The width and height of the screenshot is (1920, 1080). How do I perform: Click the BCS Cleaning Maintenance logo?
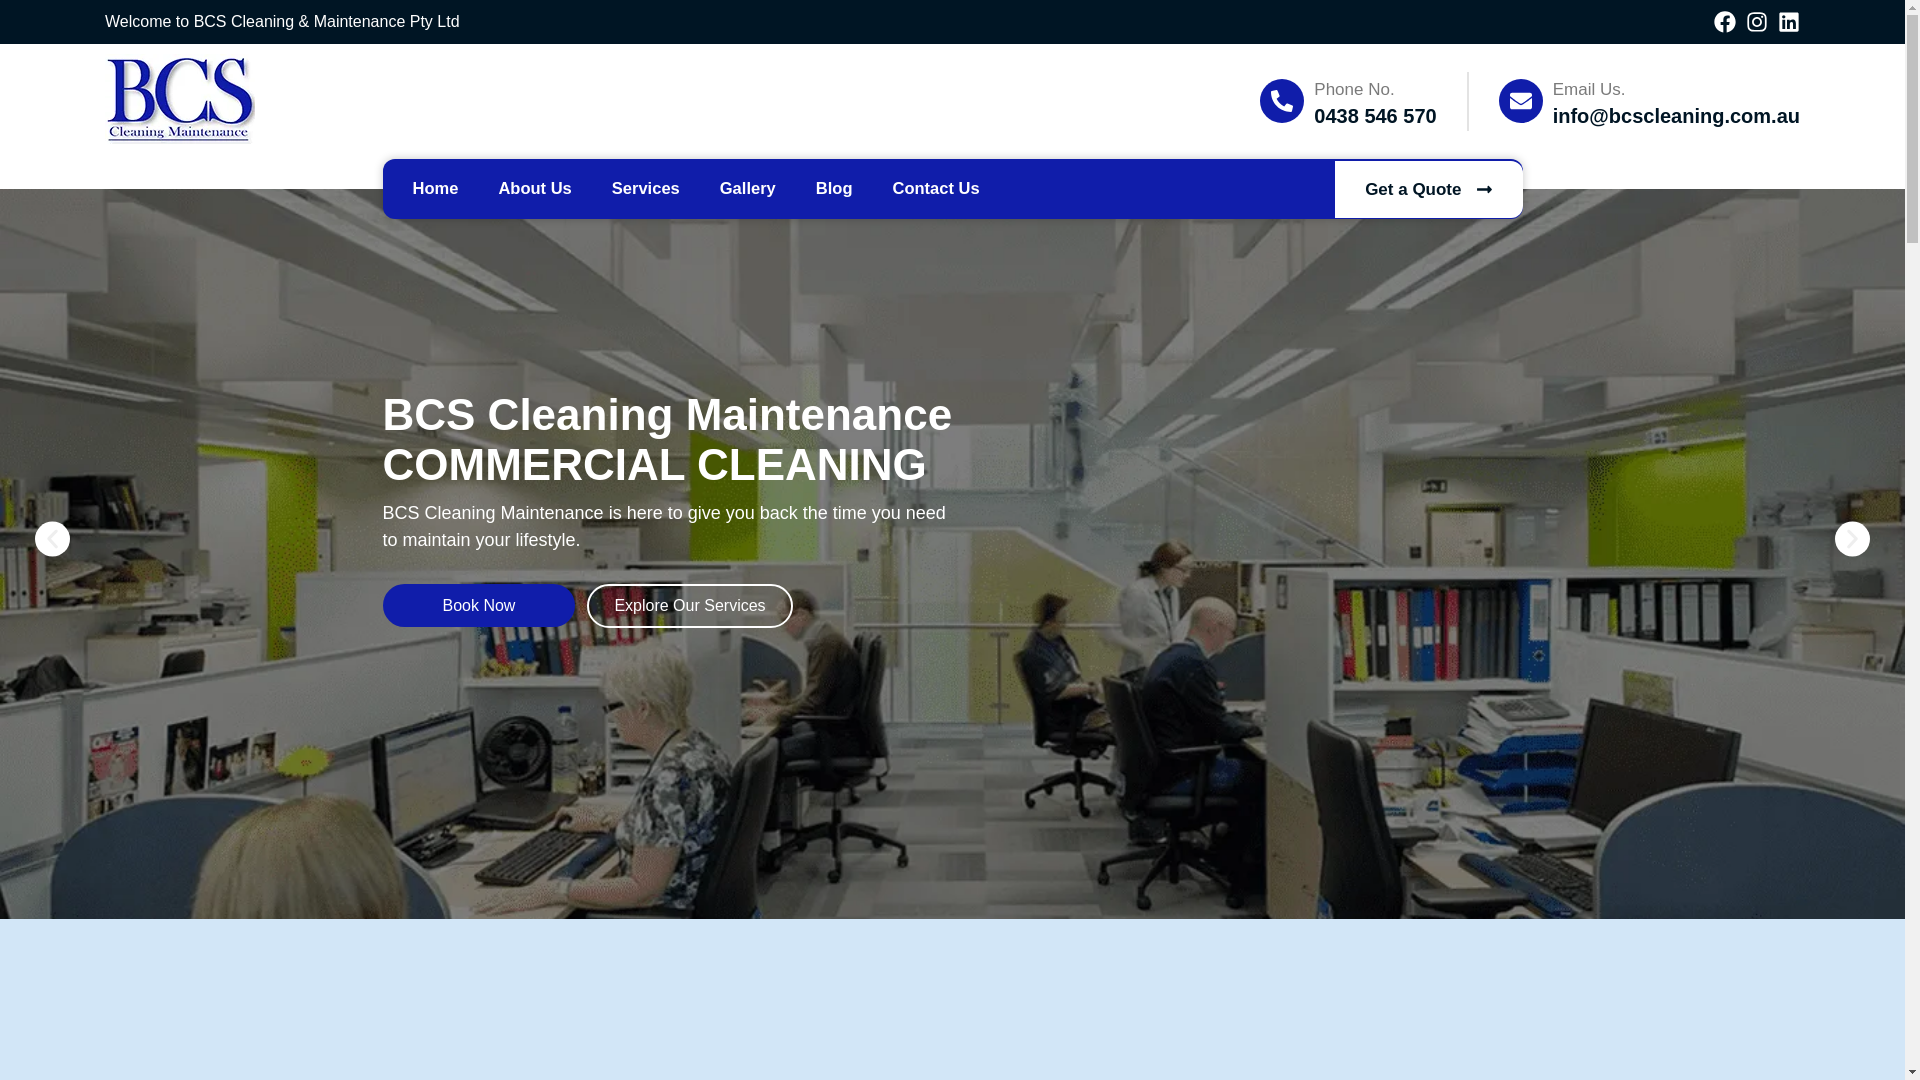[x=180, y=100]
